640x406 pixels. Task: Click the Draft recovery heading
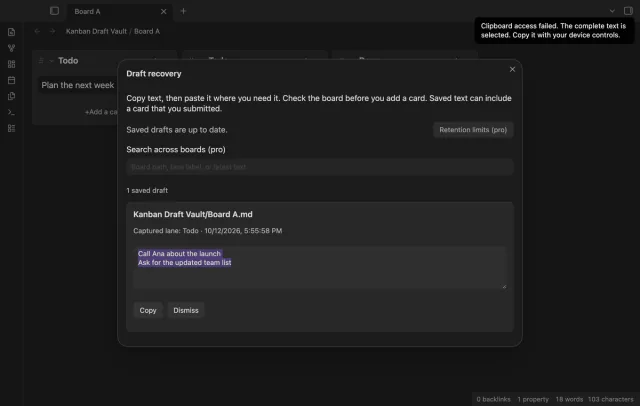pos(153,74)
